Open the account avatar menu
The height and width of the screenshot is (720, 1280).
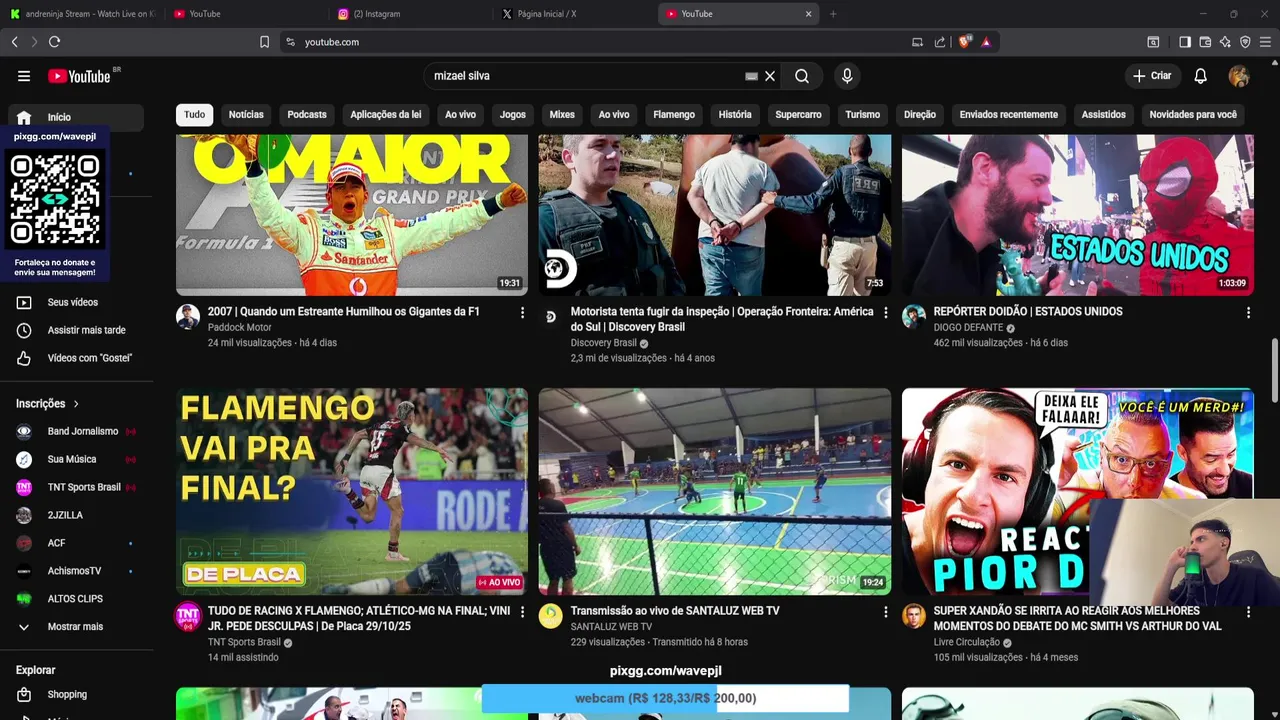pyautogui.click(x=1239, y=76)
